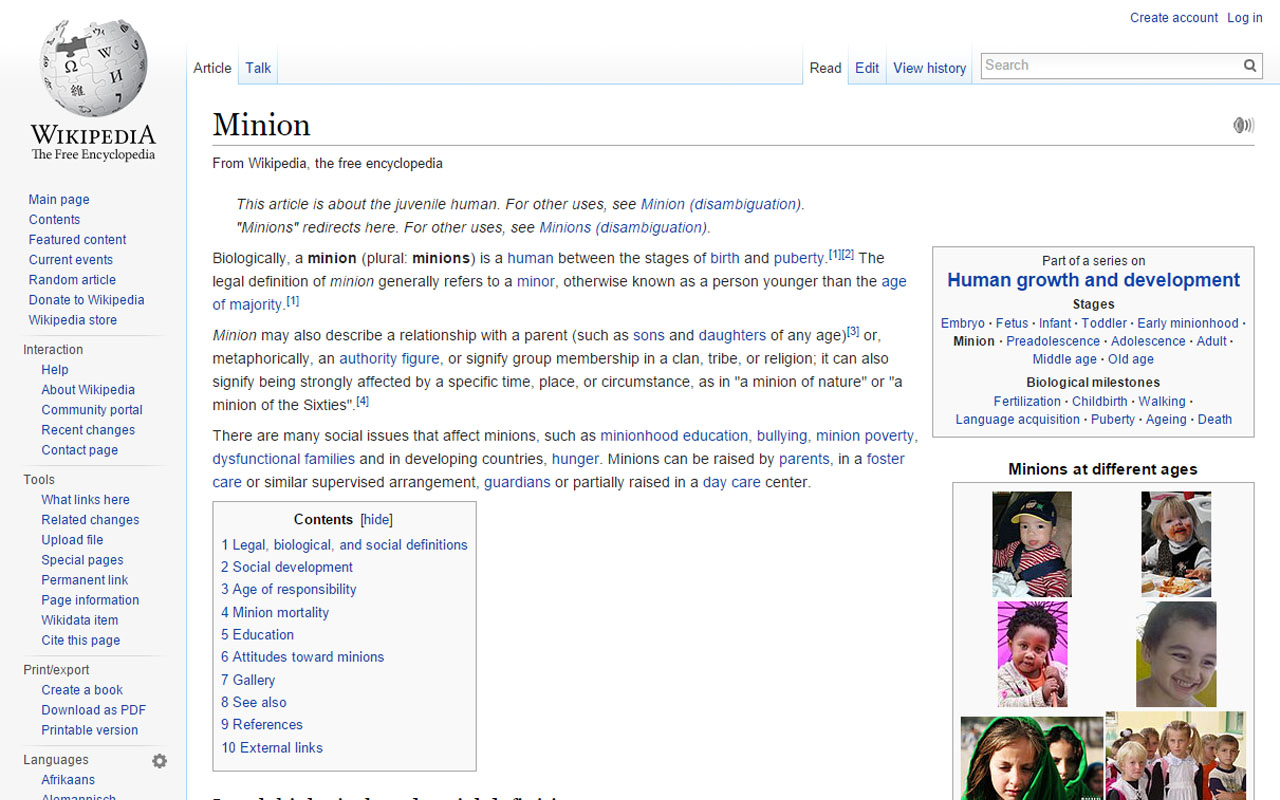Open Random article link
This screenshot has width=1280, height=800.
coord(72,280)
